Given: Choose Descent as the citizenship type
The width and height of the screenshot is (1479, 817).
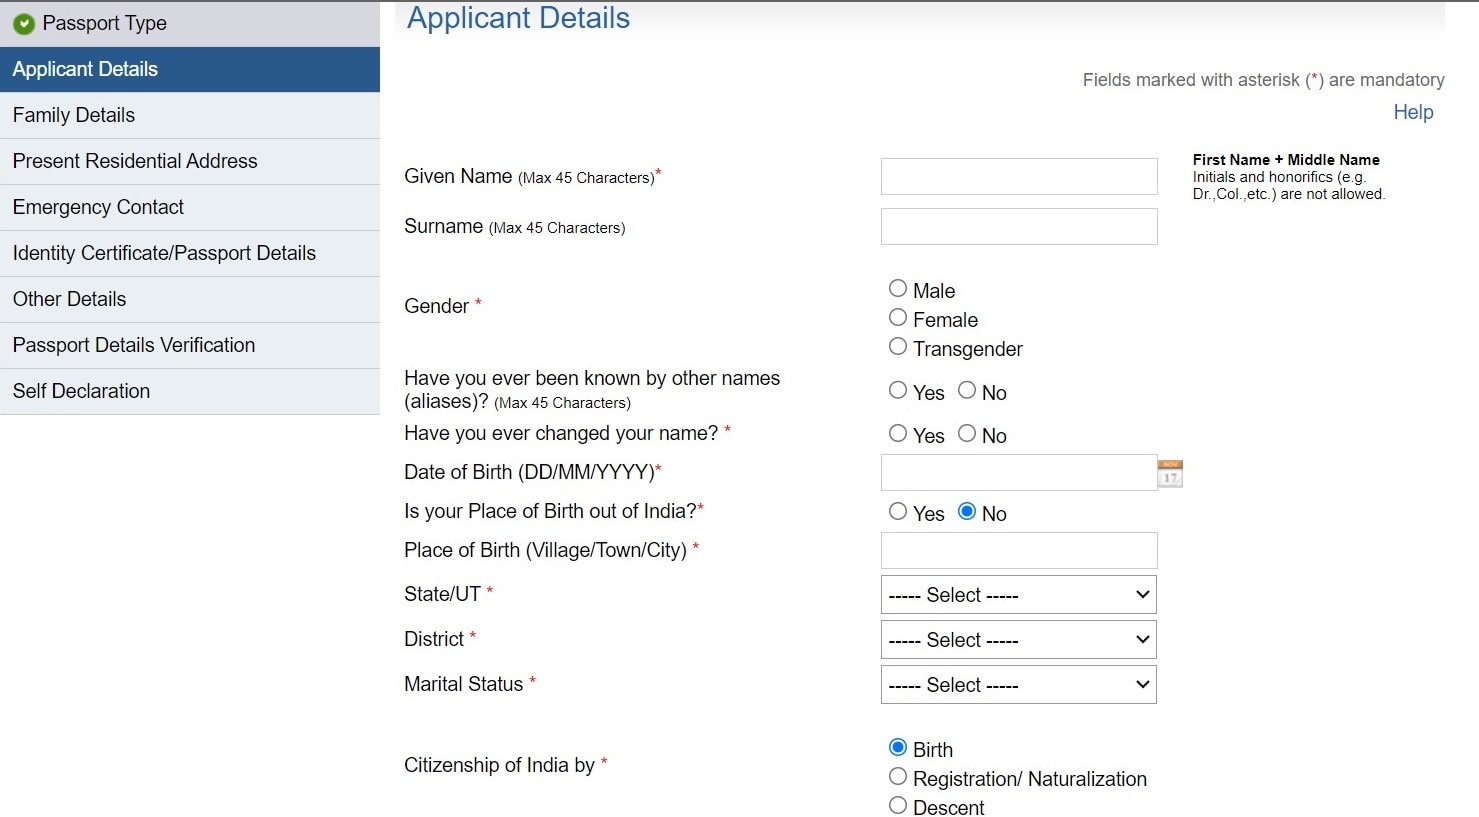Looking at the screenshot, I should [898, 806].
